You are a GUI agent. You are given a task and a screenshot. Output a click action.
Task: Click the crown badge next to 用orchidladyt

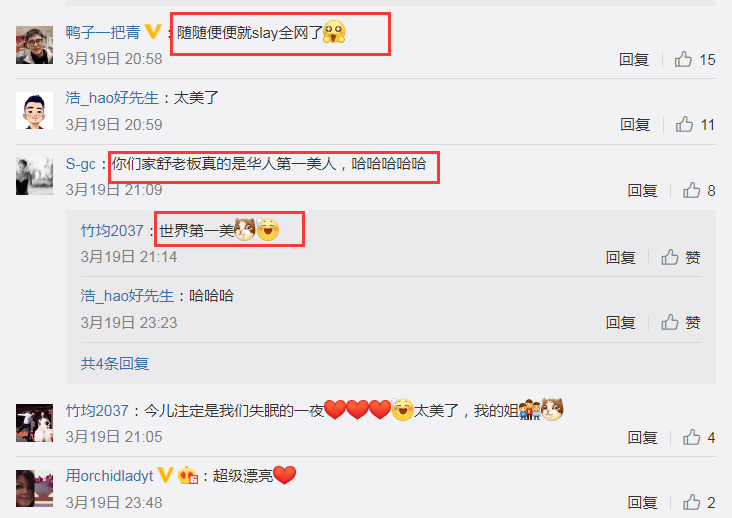tap(188, 476)
